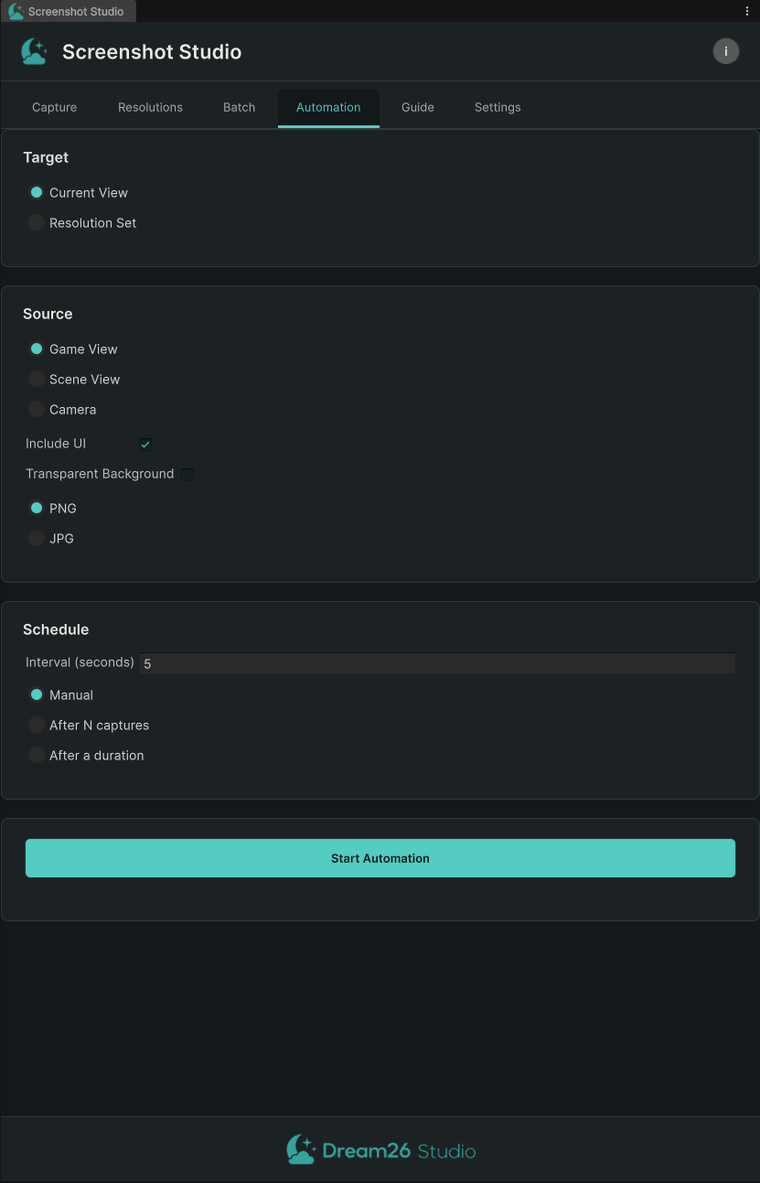This screenshot has width=760, height=1183.
Task: Select Current View target option
Action: 78,192
